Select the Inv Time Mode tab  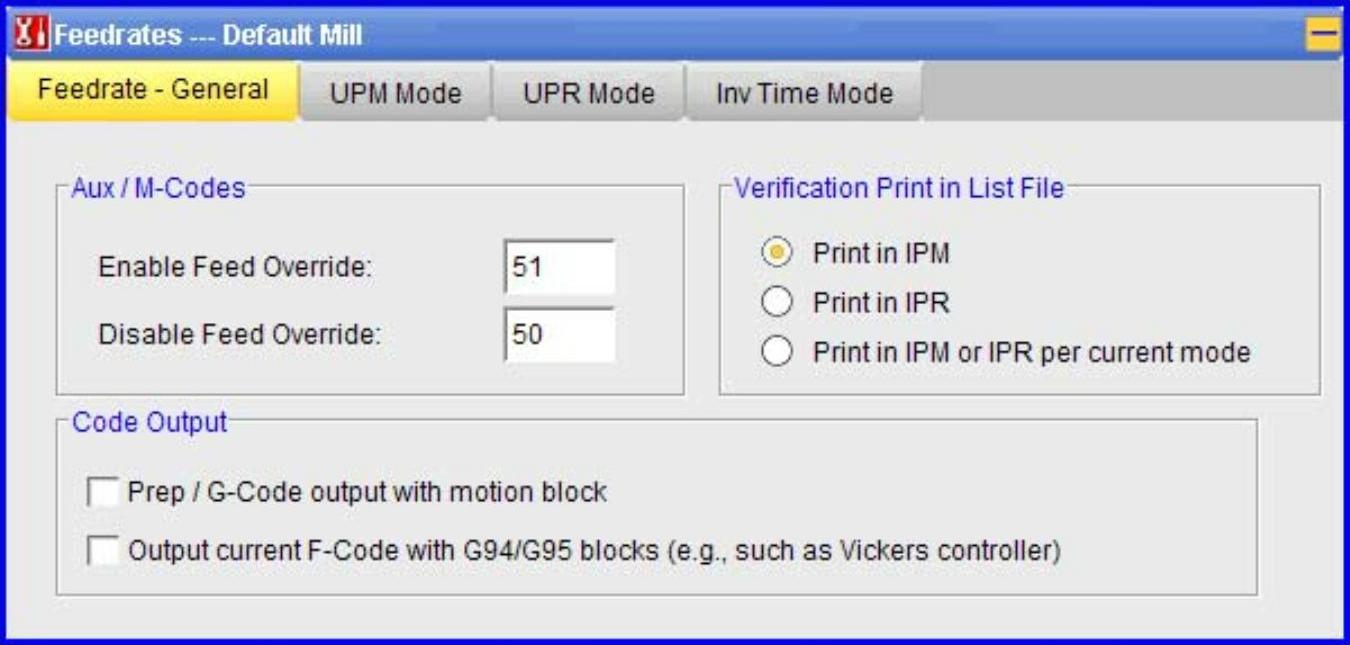[804, 94]
